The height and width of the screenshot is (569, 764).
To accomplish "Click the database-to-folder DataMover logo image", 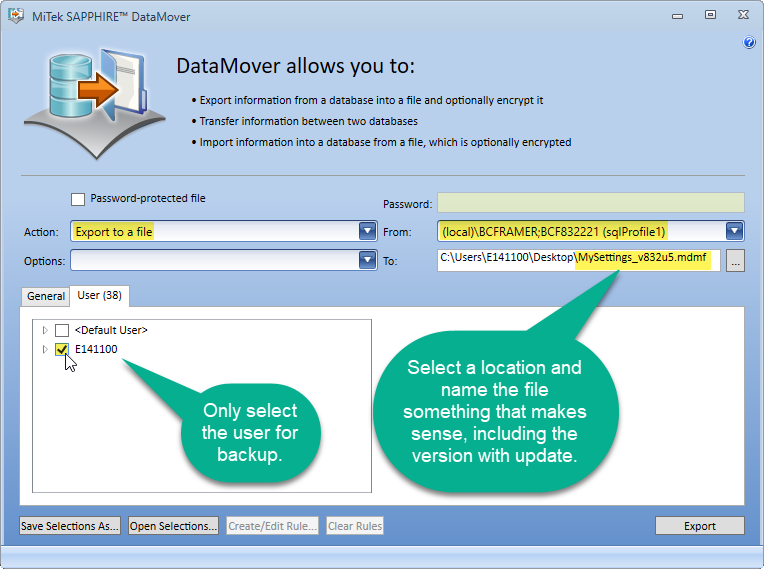I will pyautogui.click(x=95, y=104).
